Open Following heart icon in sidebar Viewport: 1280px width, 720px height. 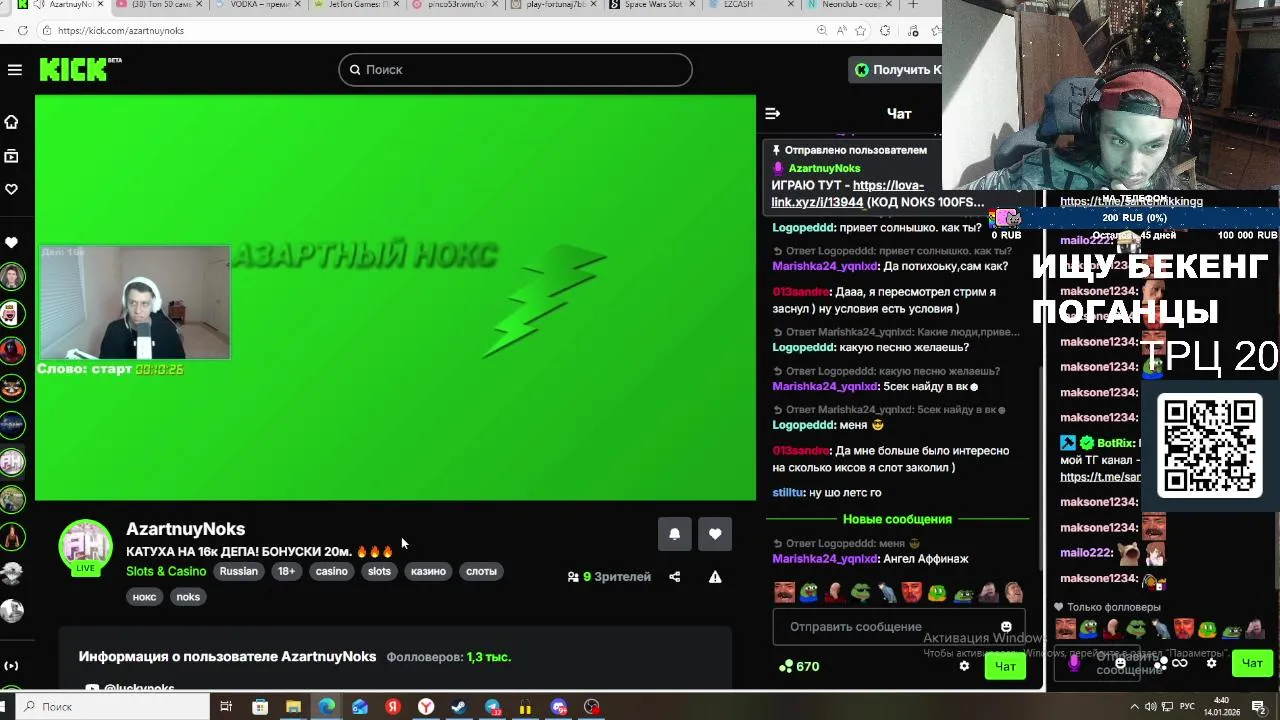[12, 189]
